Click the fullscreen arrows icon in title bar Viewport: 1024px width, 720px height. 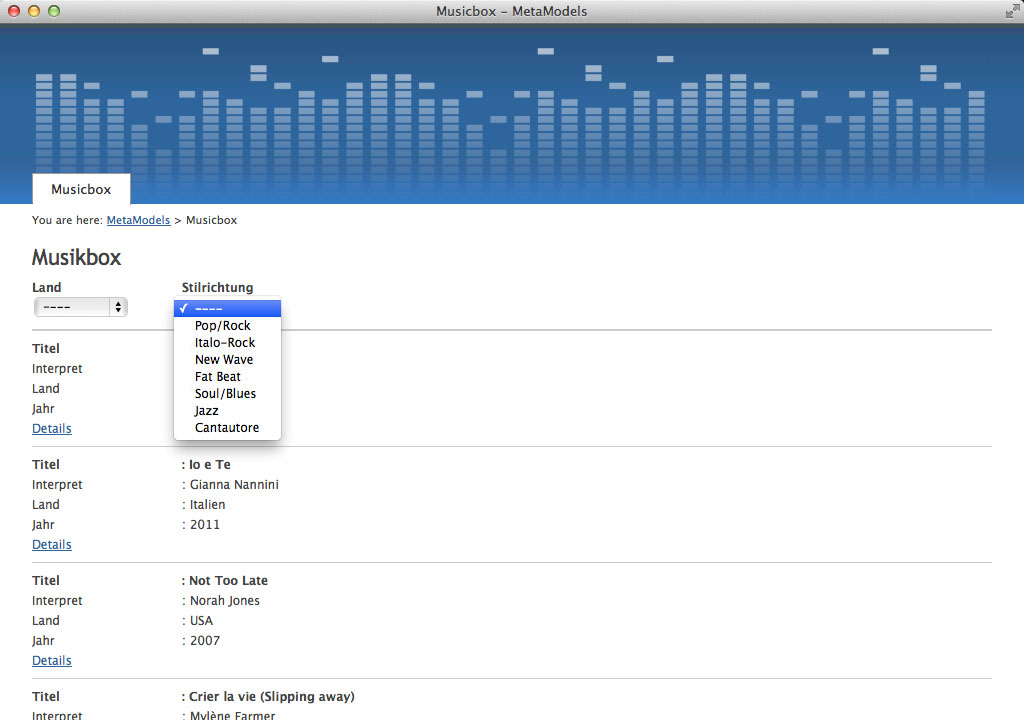click(1011, 11)
